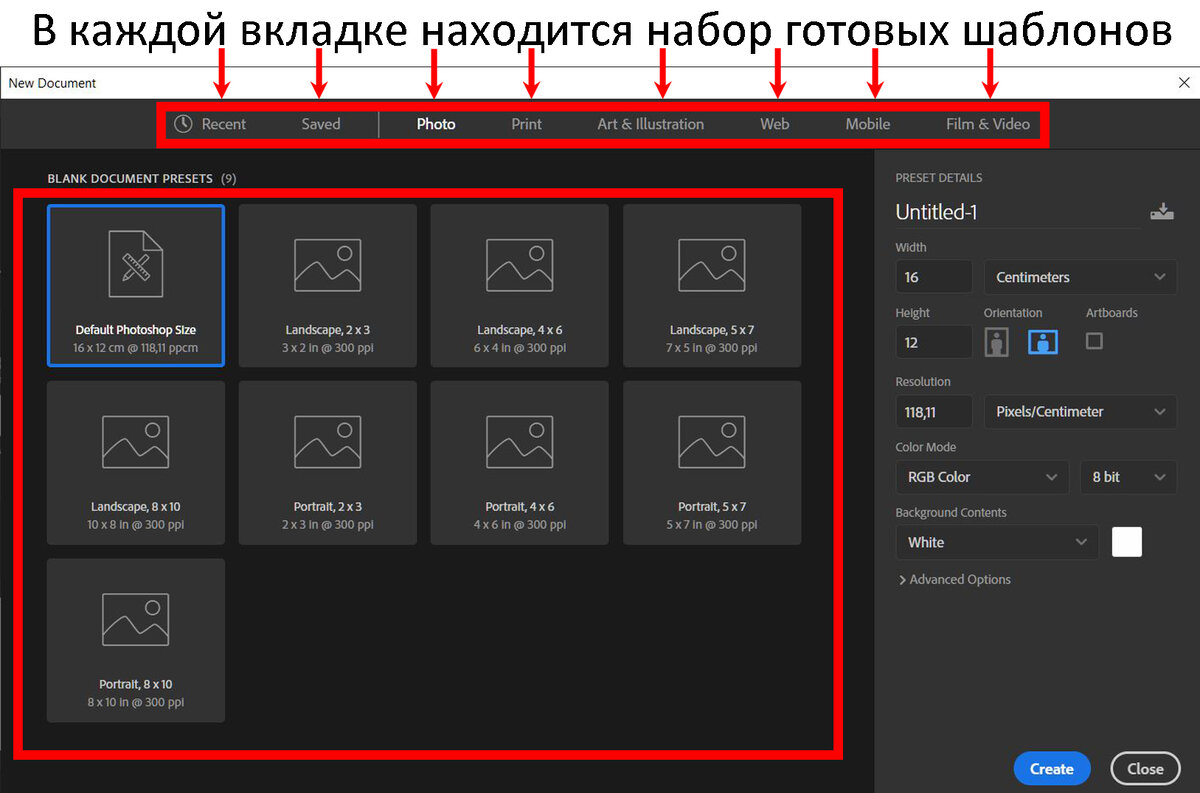Click the Close button

click(x=1145, y=768)
